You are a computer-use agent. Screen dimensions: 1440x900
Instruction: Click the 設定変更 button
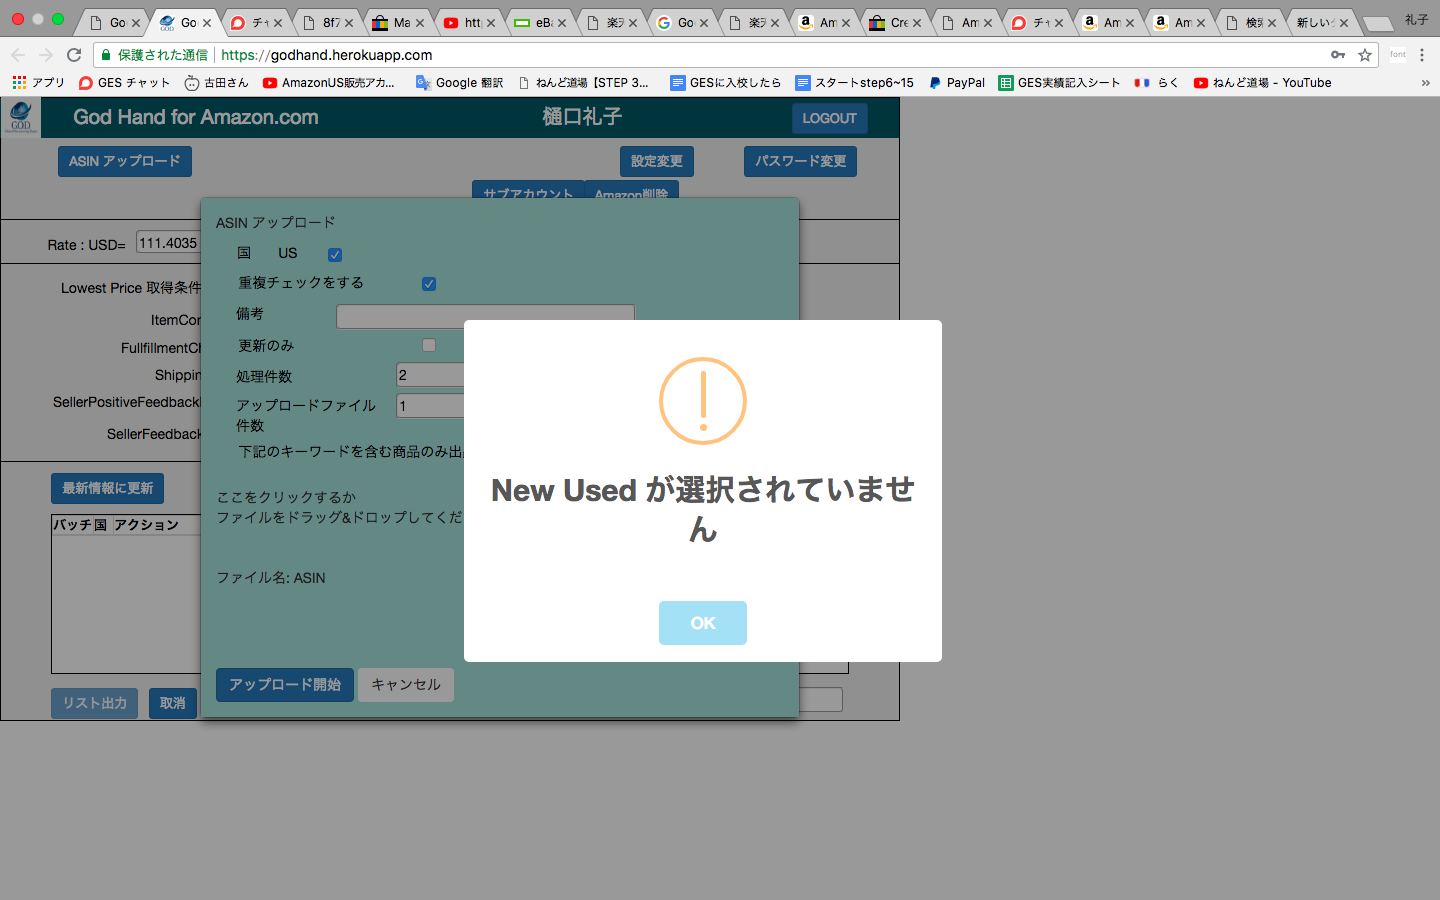(657, 161)
